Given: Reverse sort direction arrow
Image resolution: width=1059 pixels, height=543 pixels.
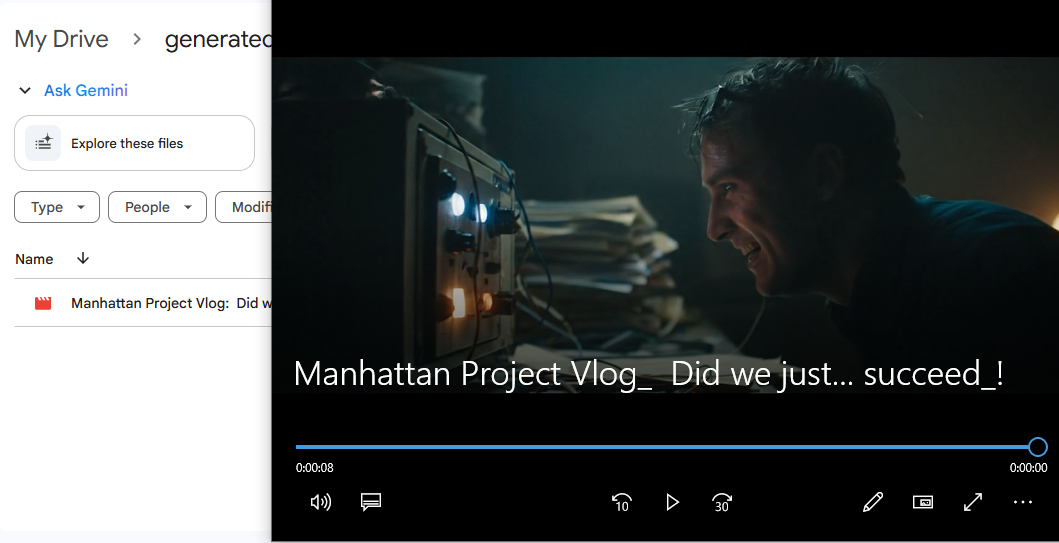Looking at the screenshot, I should click(x=83, y=259).
